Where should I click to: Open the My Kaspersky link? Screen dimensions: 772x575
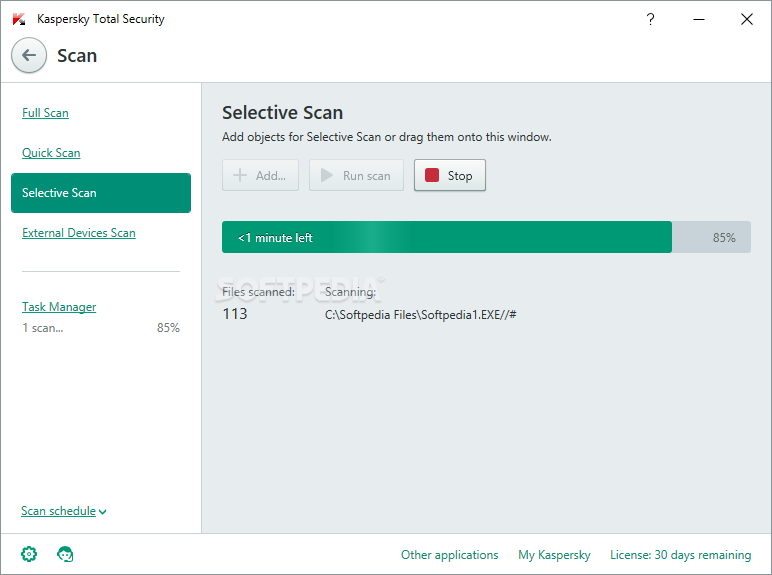tap(554, 555)
